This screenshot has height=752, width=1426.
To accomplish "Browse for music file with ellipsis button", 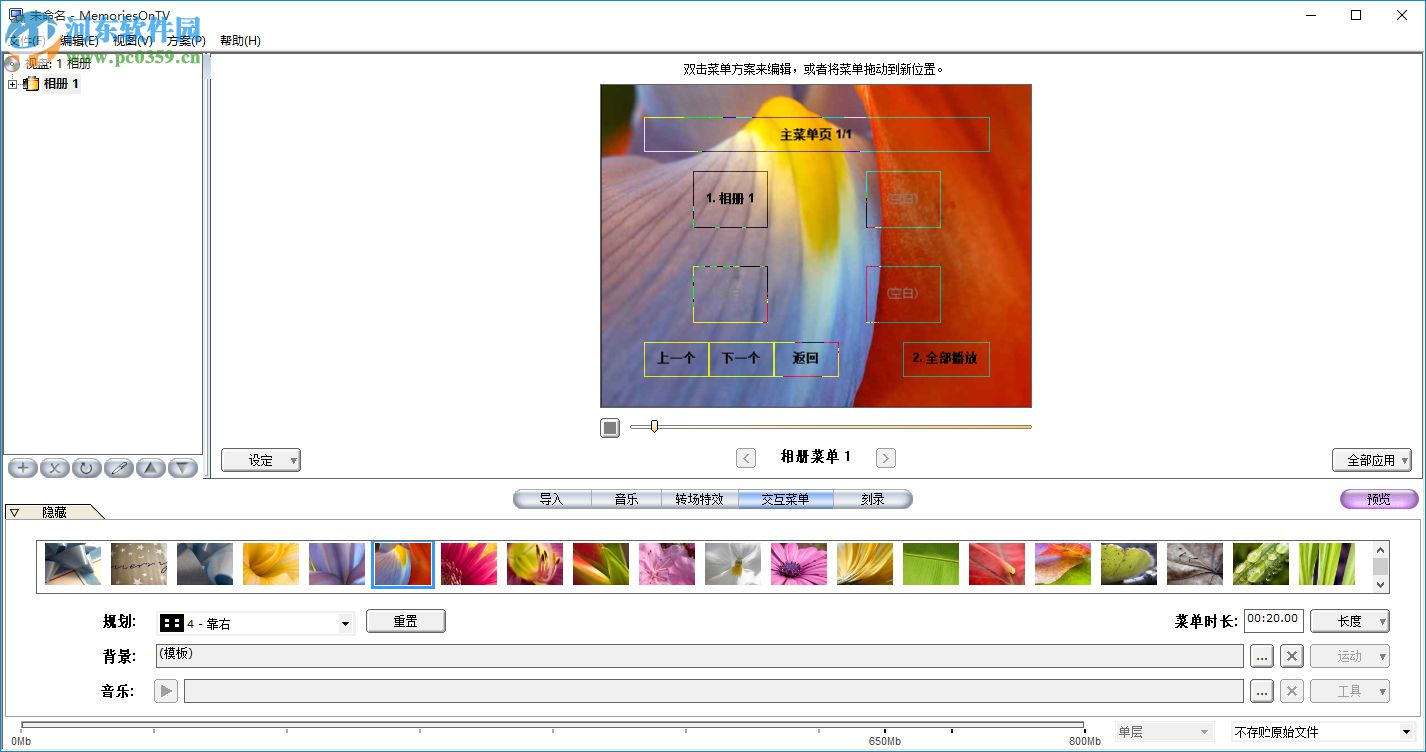I will (1262, 691).
